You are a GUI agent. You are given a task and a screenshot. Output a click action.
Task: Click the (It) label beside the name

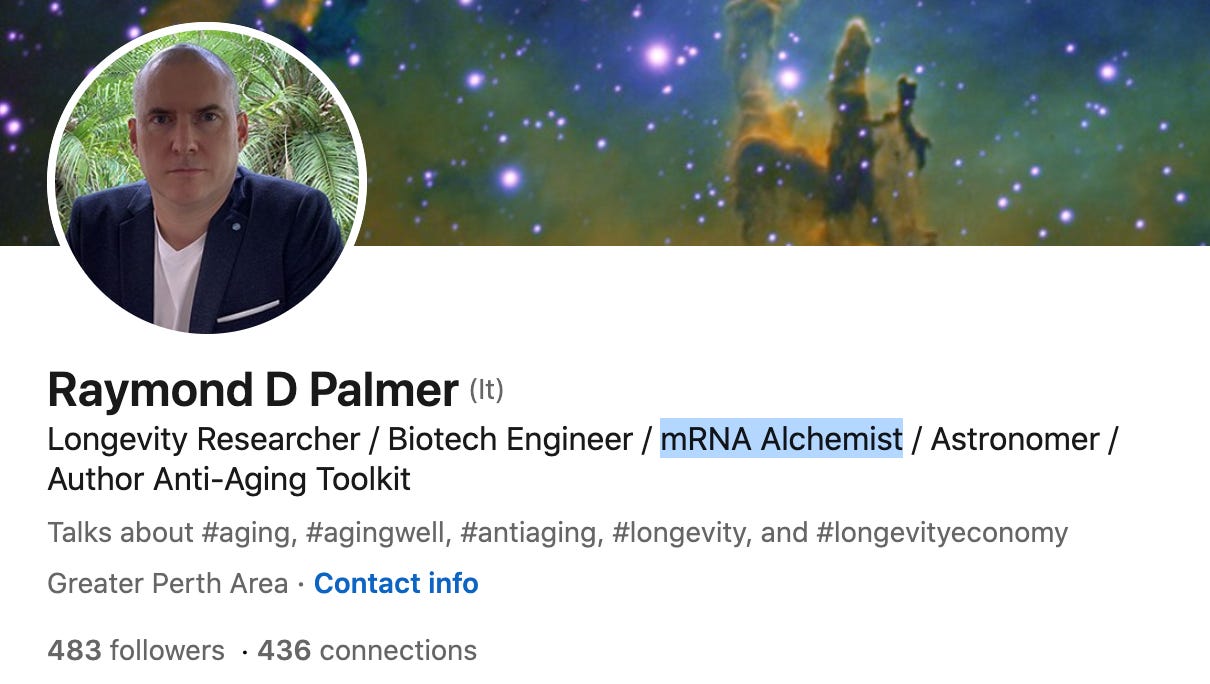tap(487, 390)
